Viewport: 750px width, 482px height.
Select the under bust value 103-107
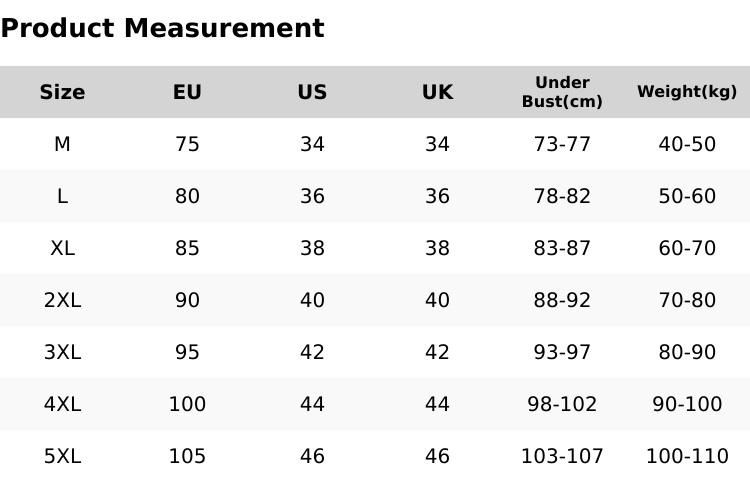[x=562, y=456]
